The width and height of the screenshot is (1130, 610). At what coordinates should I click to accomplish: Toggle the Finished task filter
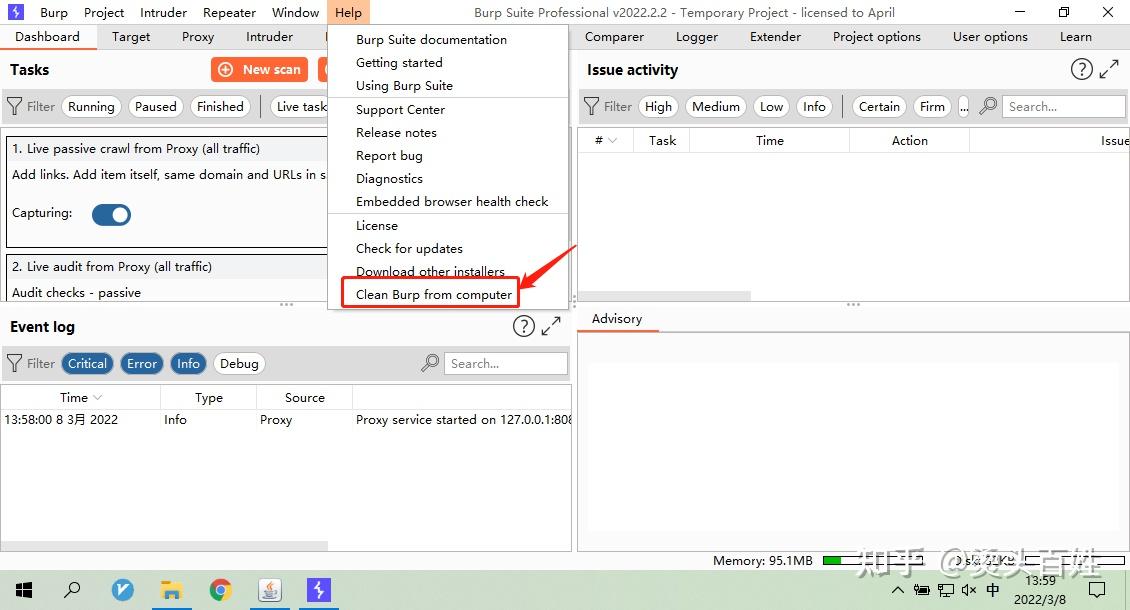(220, 107)
